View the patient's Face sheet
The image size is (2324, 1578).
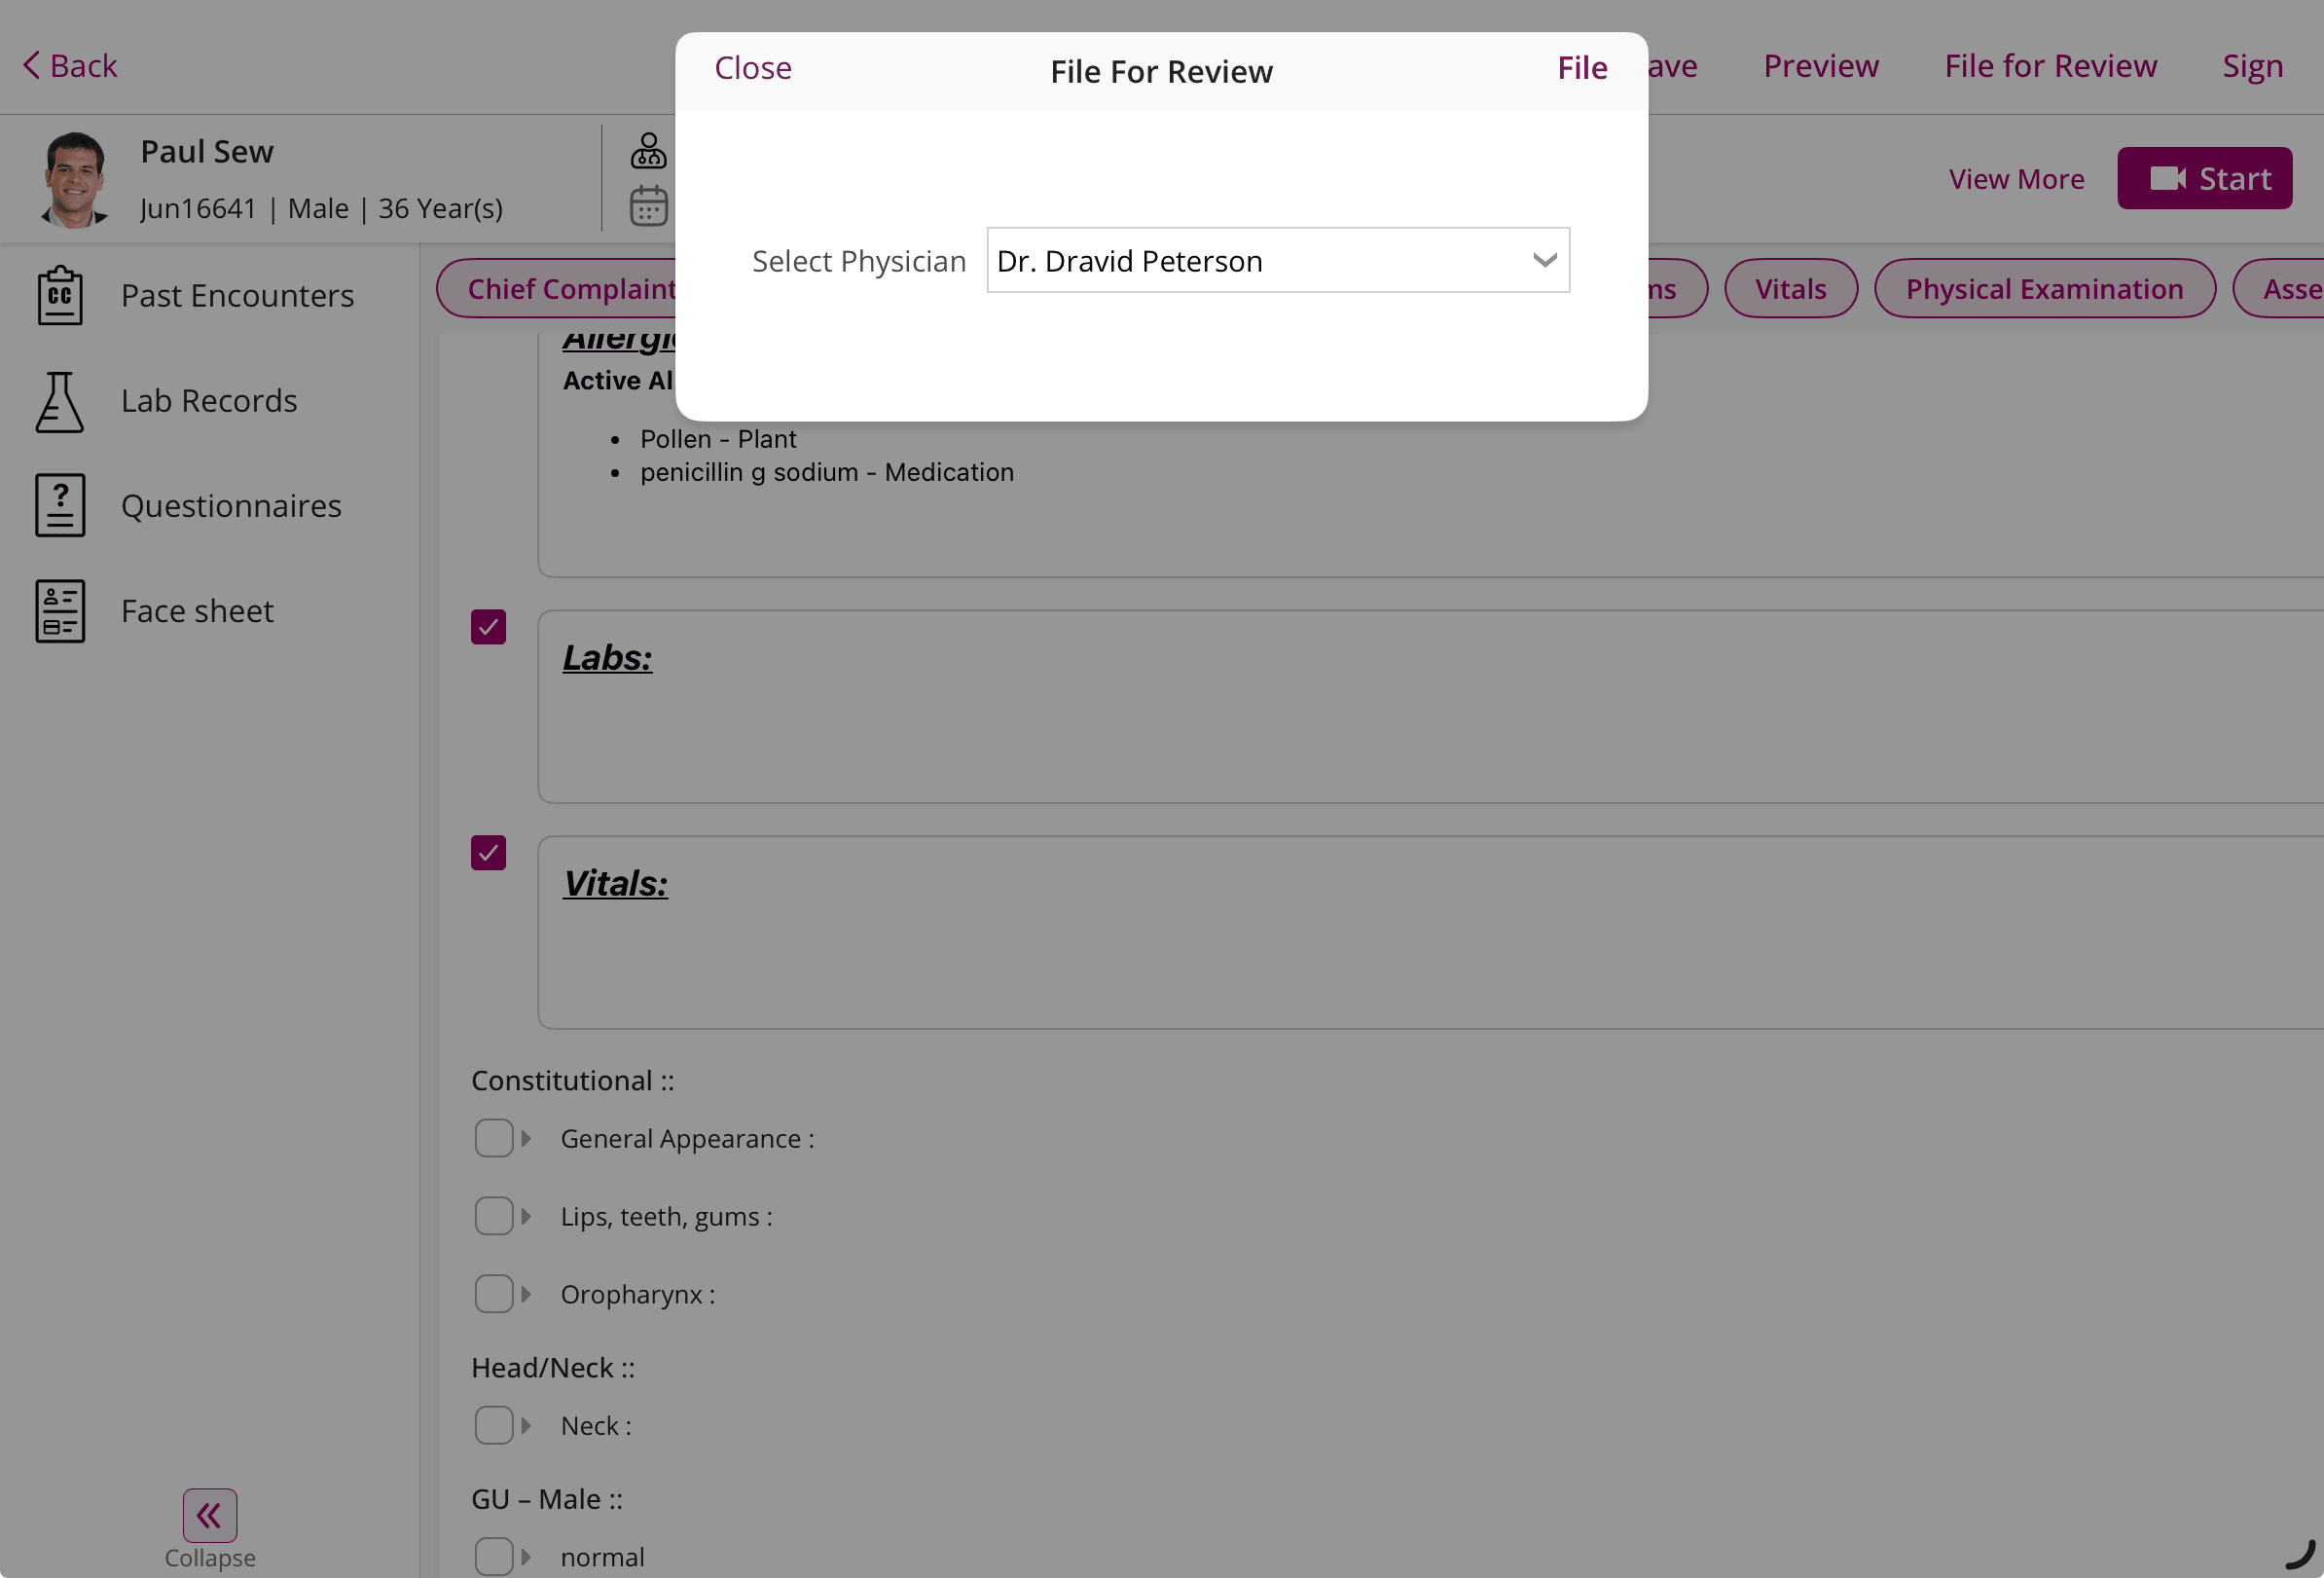[197, 610]
